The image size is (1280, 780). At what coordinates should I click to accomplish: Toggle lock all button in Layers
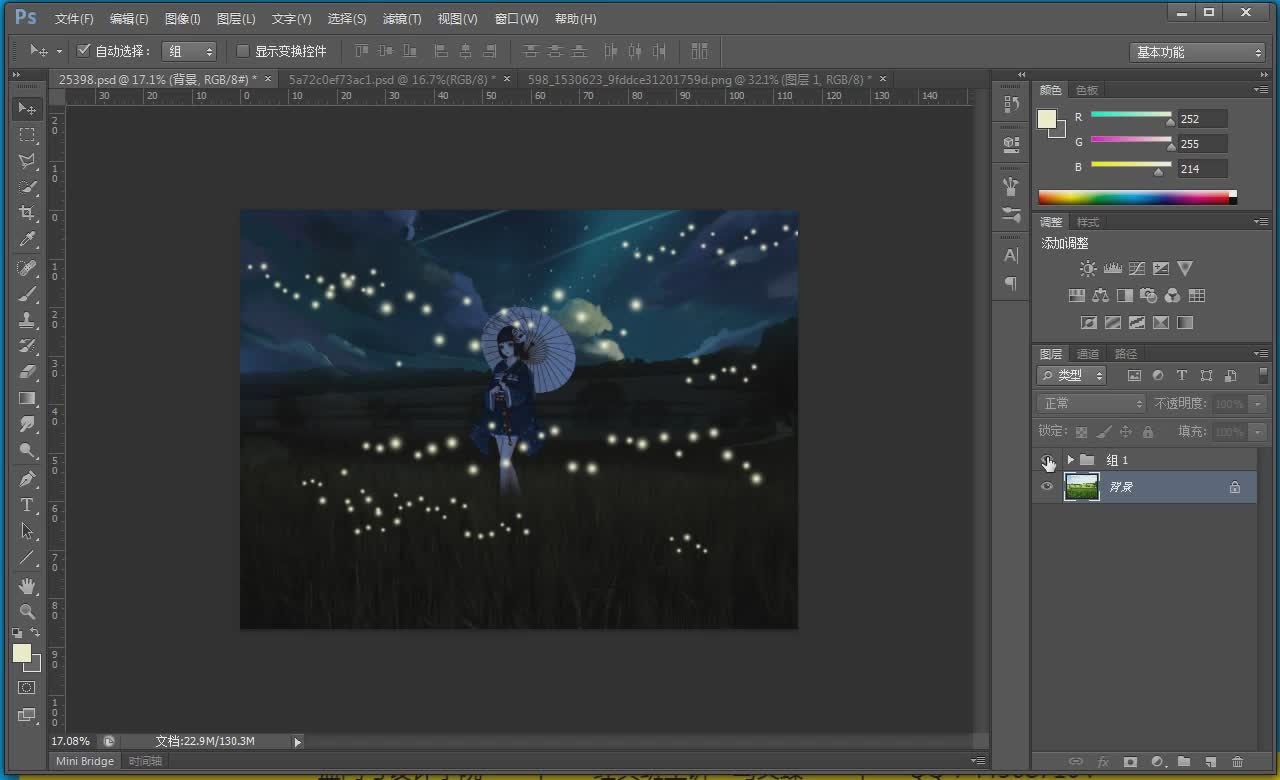click(1148, 432)
